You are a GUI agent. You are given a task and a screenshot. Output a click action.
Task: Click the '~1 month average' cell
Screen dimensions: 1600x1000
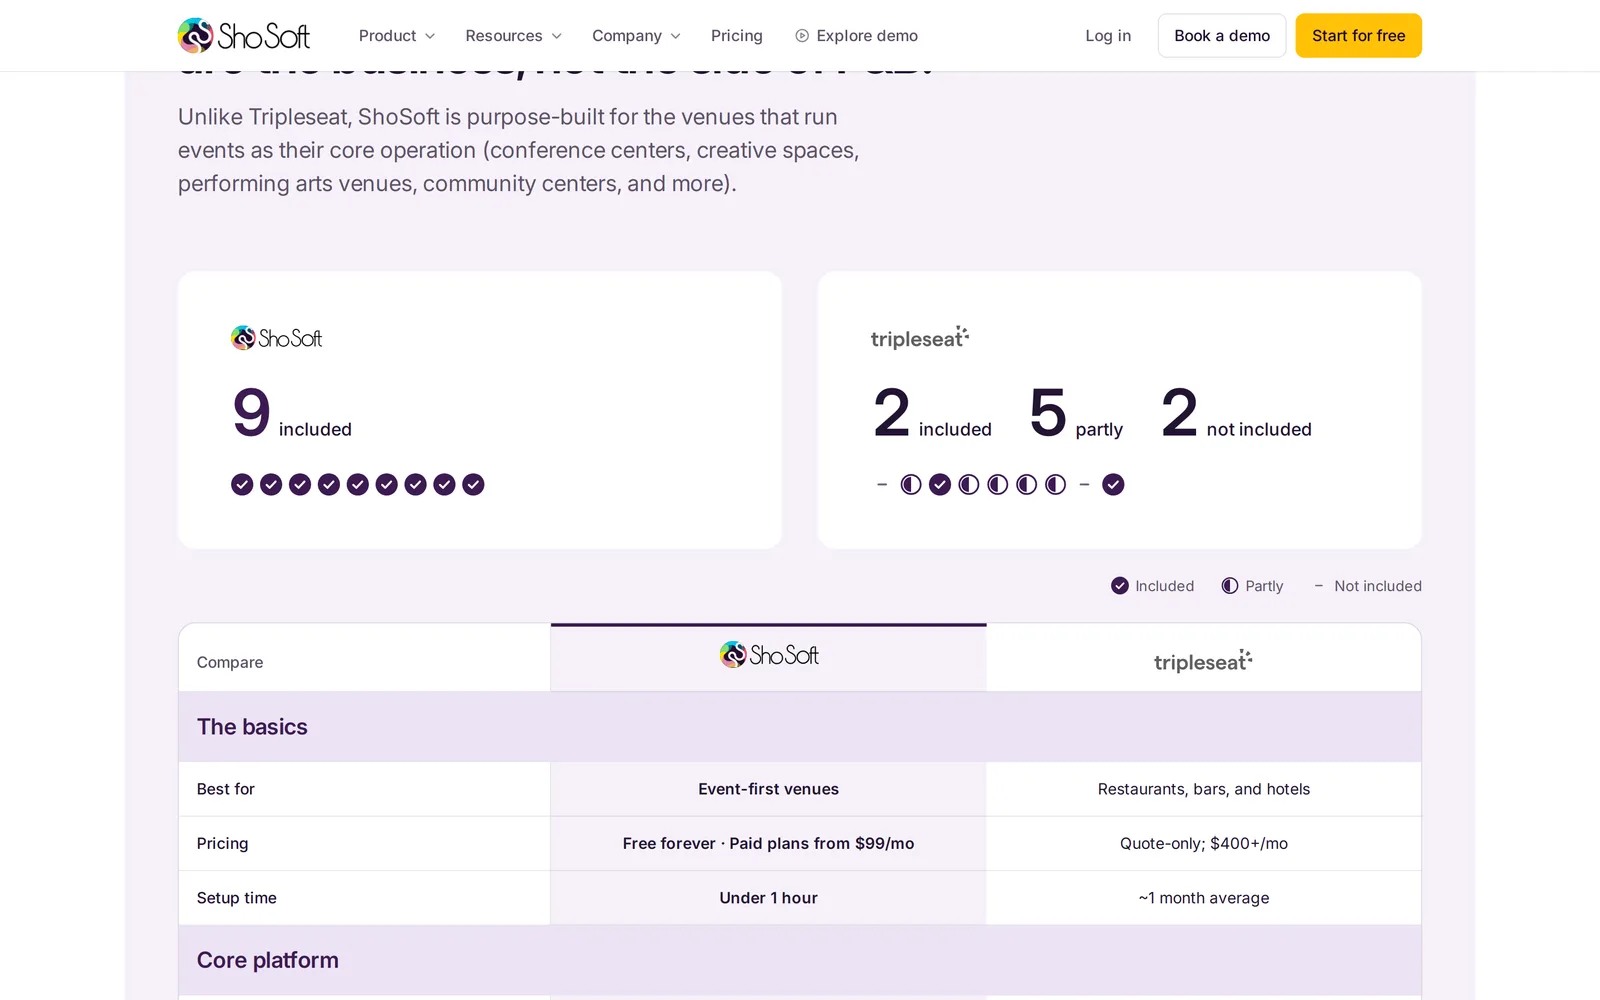(x=1204, y=898)
